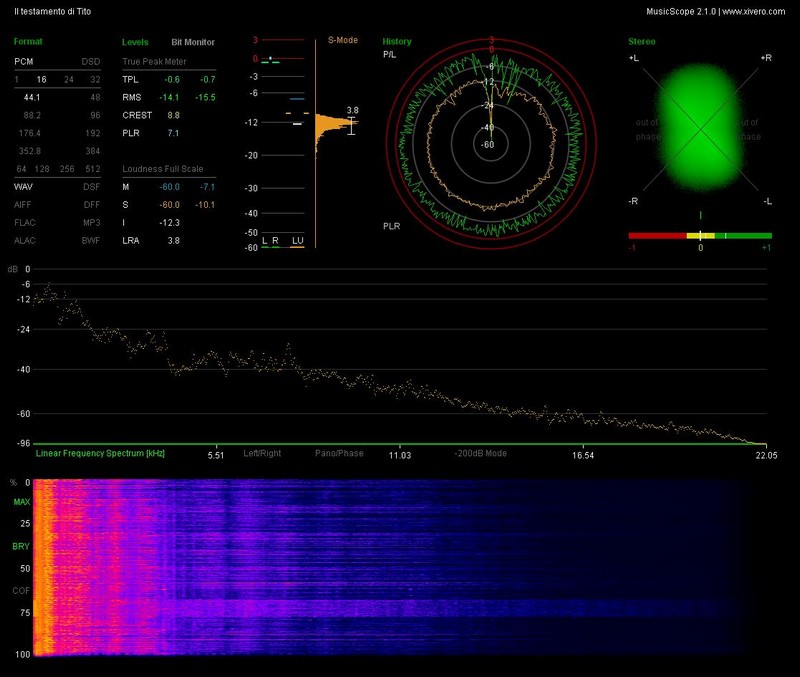Choose DSD 128 rate
The width and height of the screenshot is (800, 677).
coord(42,169)
